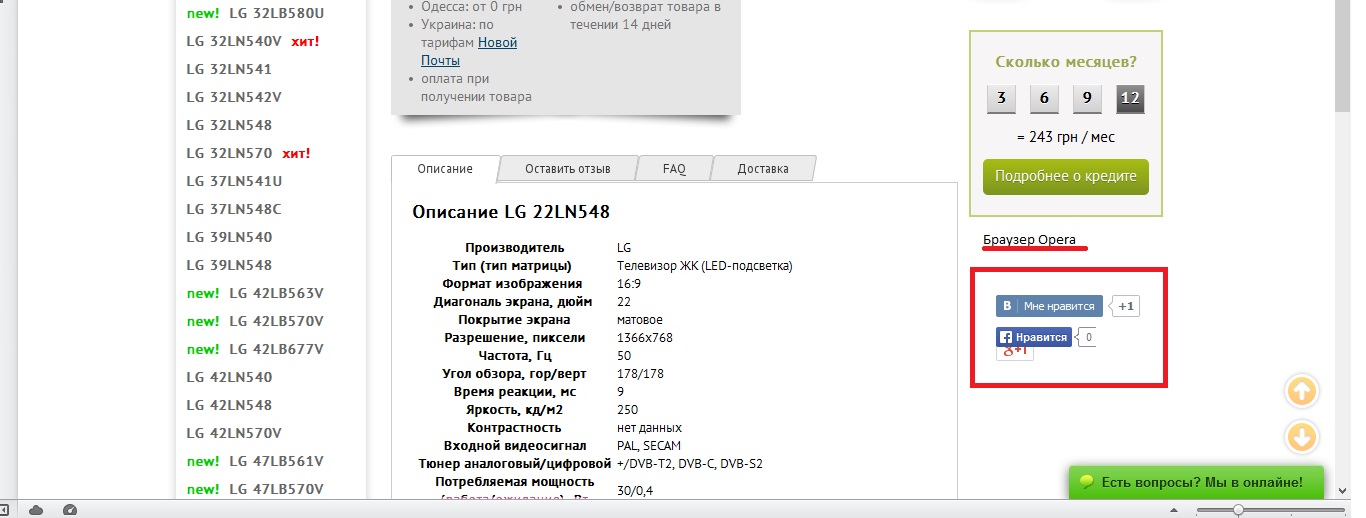Open LG 32LN541 model link
This screenshot has width=1366, height=518.
pos(229,69)
